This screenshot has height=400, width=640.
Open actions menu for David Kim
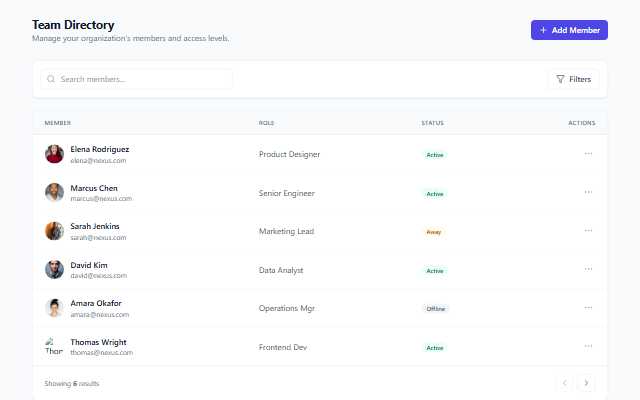click(x=588, y=269)
